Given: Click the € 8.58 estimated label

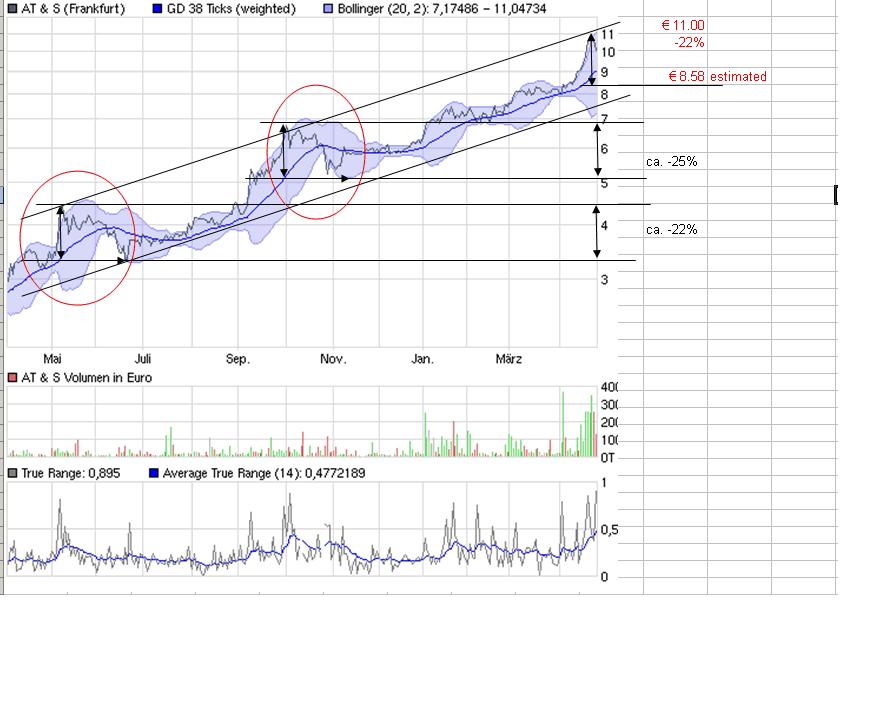Looking at the screenshot, I should point(717,77).
